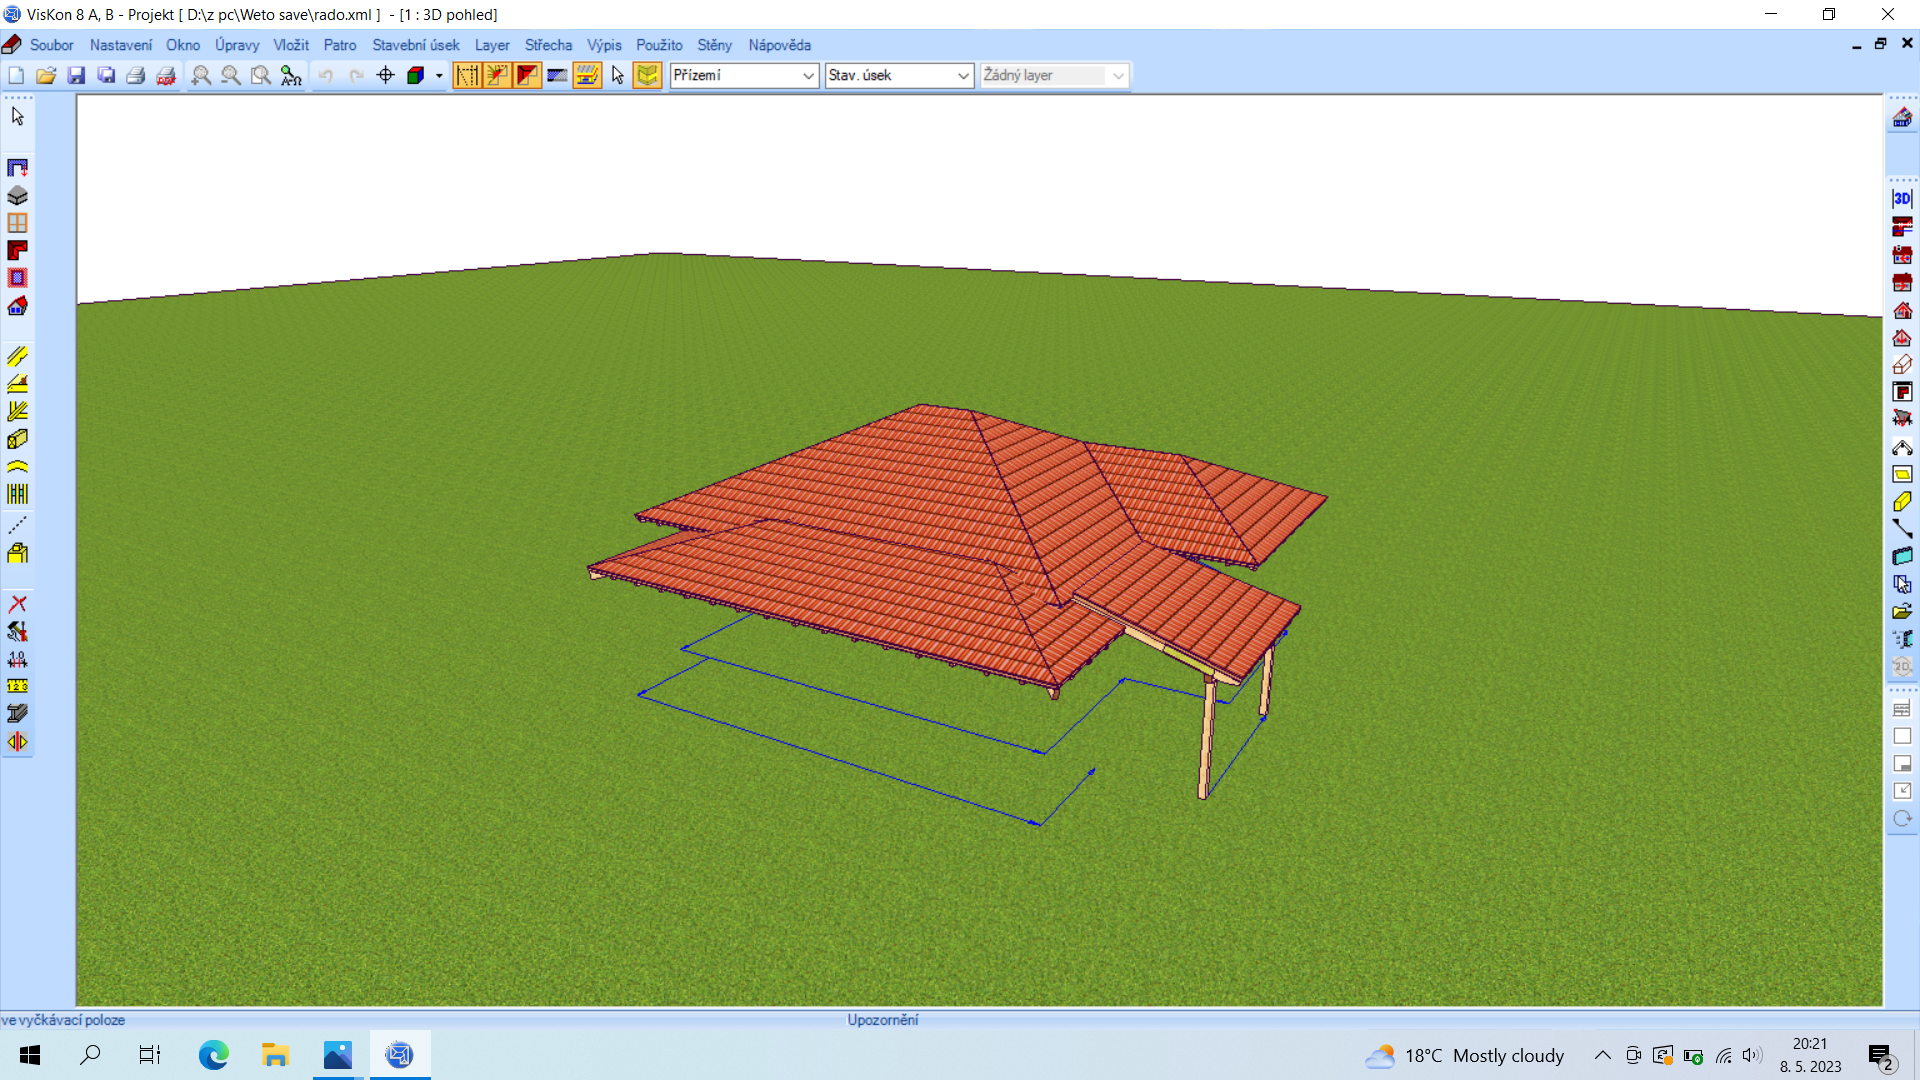
Task: Open File Explorer from the taskbar
Action: point(275,1055)
